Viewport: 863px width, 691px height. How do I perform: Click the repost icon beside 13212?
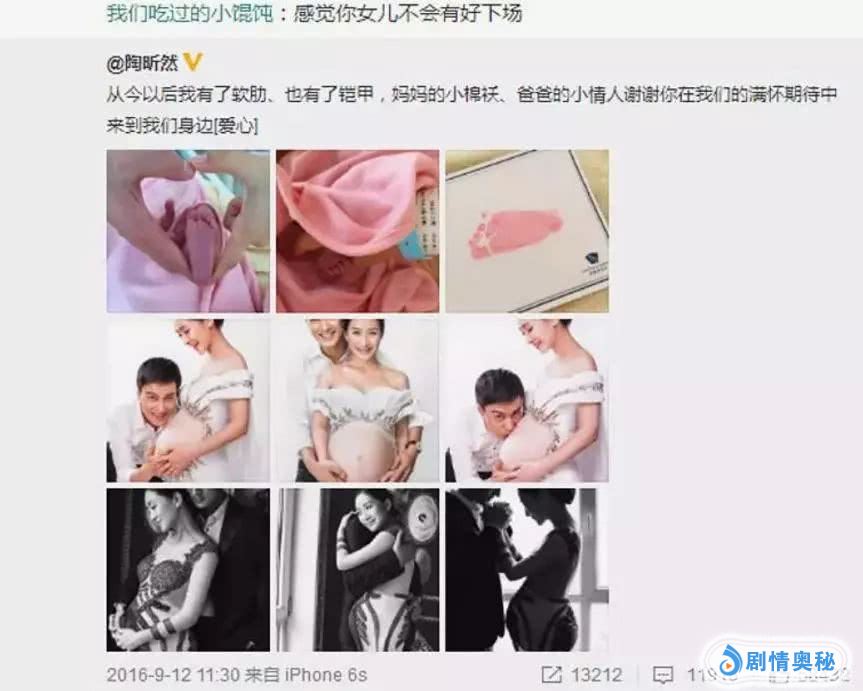(x=551, y=674)
